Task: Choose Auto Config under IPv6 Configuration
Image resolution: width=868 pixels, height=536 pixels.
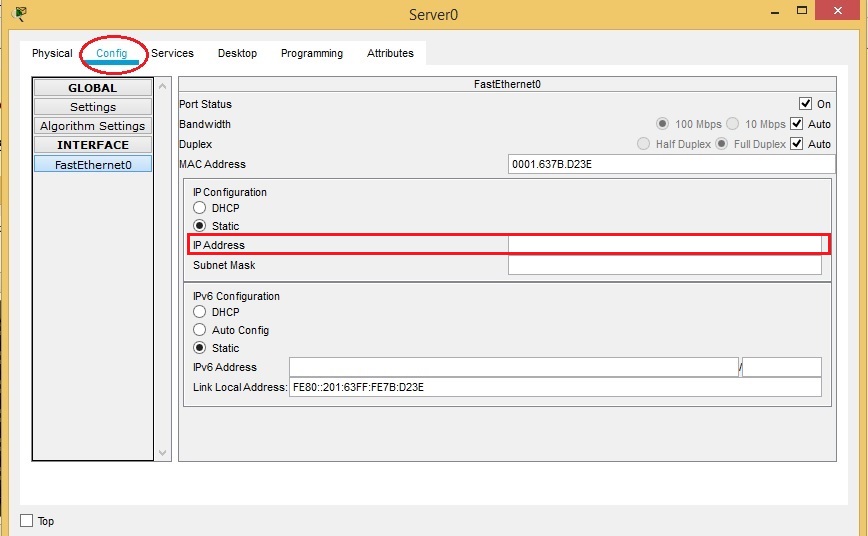Action: [x=200, y=330]
